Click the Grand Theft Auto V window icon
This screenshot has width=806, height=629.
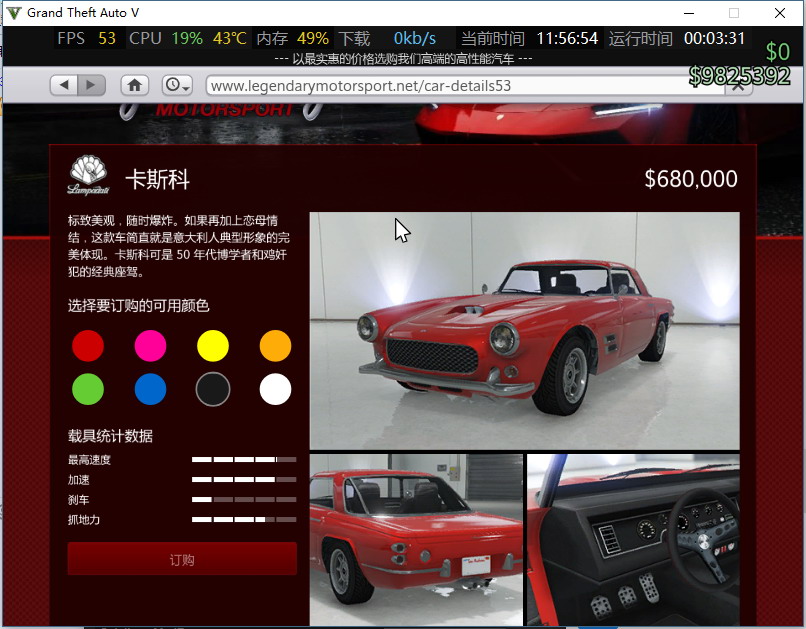click(x=14, y=13)
